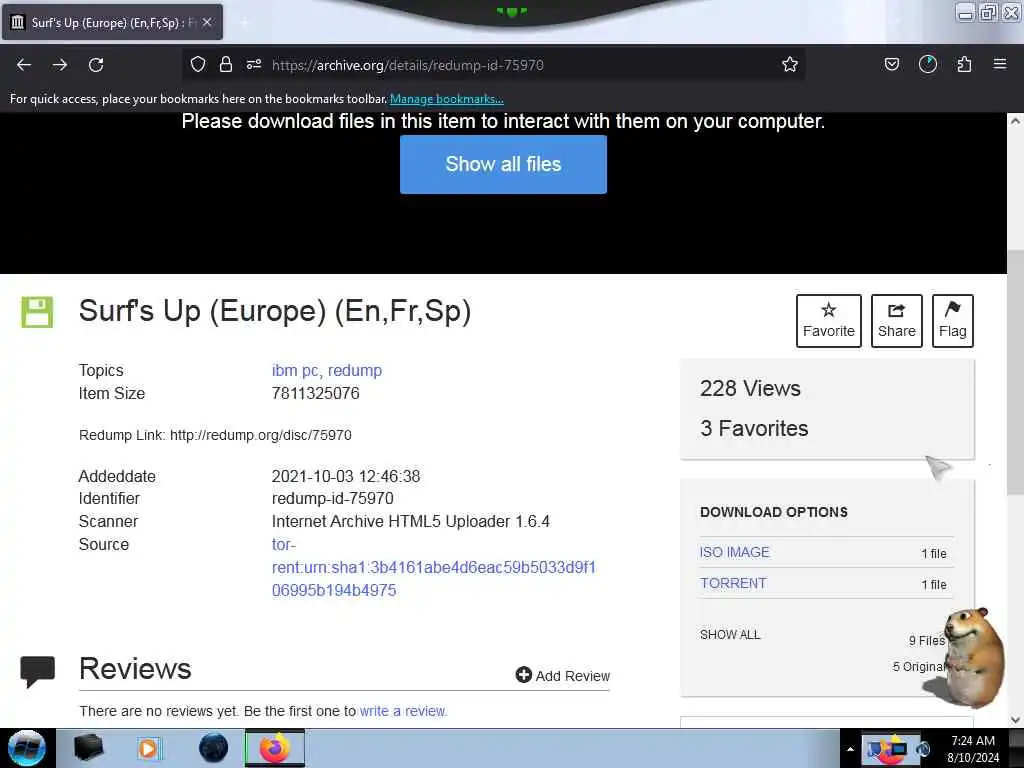Open the site permissions icon in the address bar
The height and width of the screenshot is (768, 1024).
pos(254,64)
